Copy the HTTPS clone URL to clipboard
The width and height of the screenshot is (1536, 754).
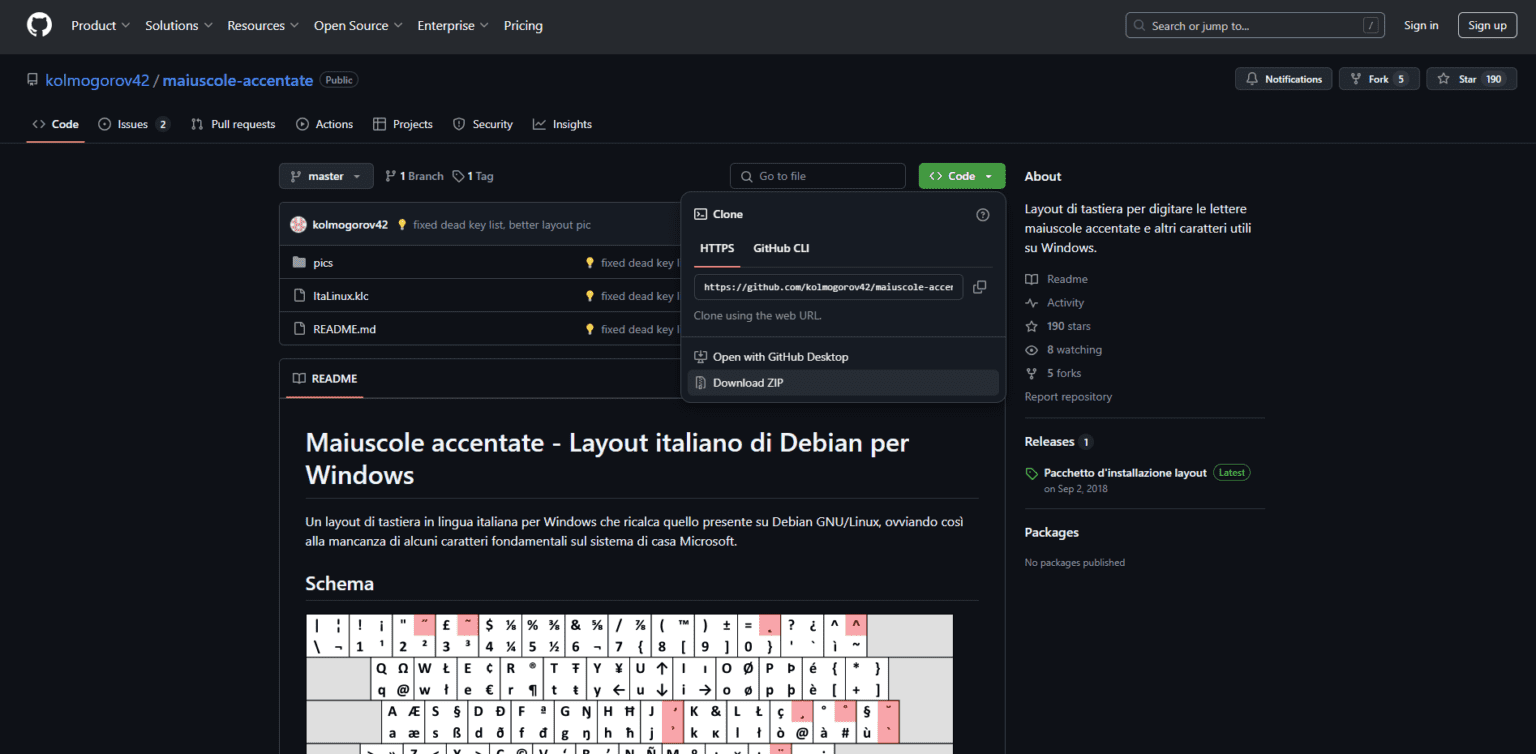tap(979, 287)
